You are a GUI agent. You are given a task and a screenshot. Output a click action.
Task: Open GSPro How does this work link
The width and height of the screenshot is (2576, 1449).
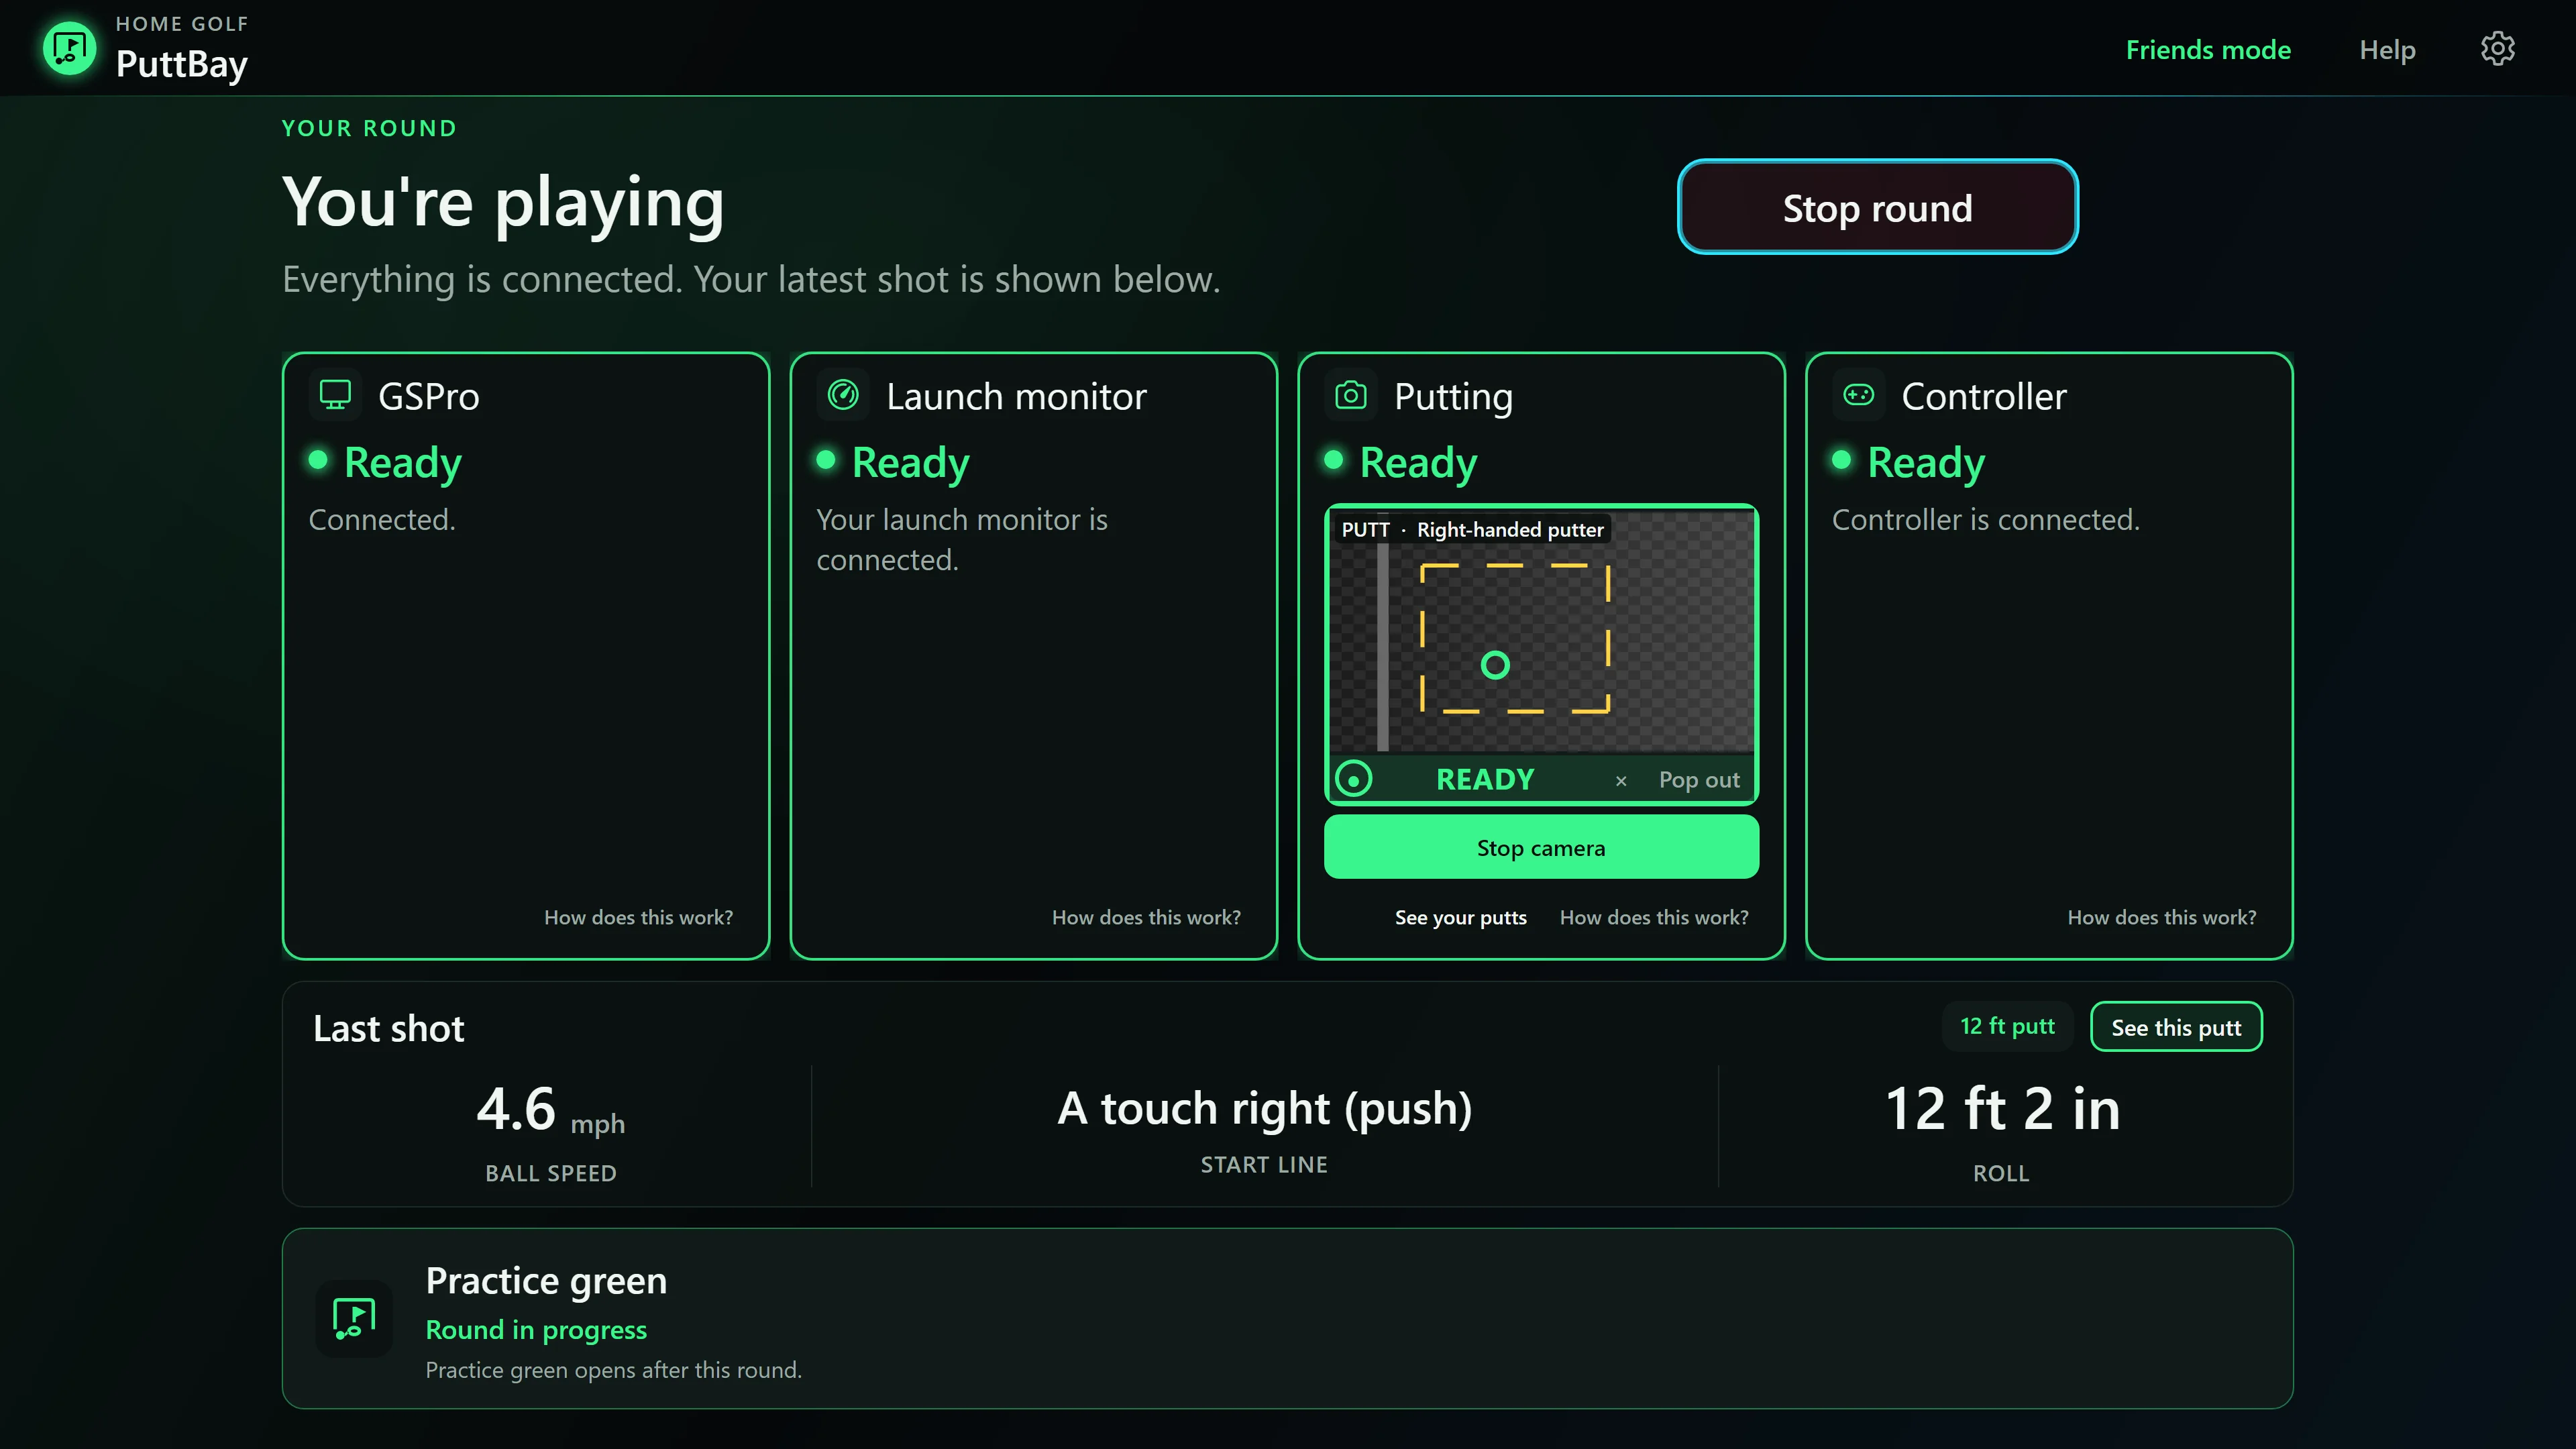[638, 917]
